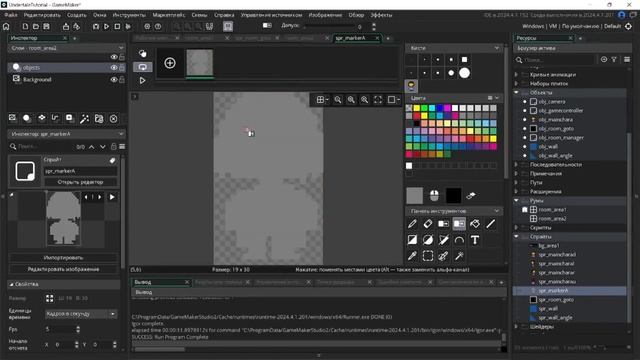Create new instance layer icon

(x=27, y=118)
